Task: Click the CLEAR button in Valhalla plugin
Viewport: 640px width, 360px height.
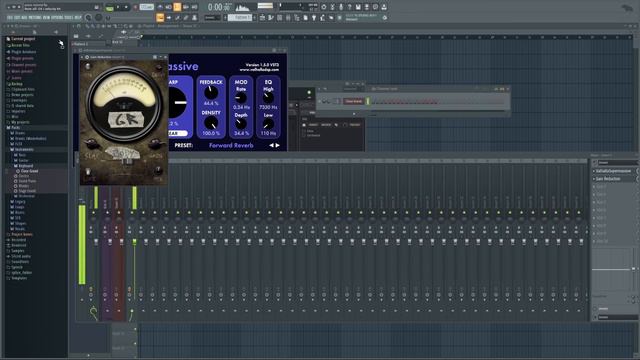Action: tap(177, 133)
